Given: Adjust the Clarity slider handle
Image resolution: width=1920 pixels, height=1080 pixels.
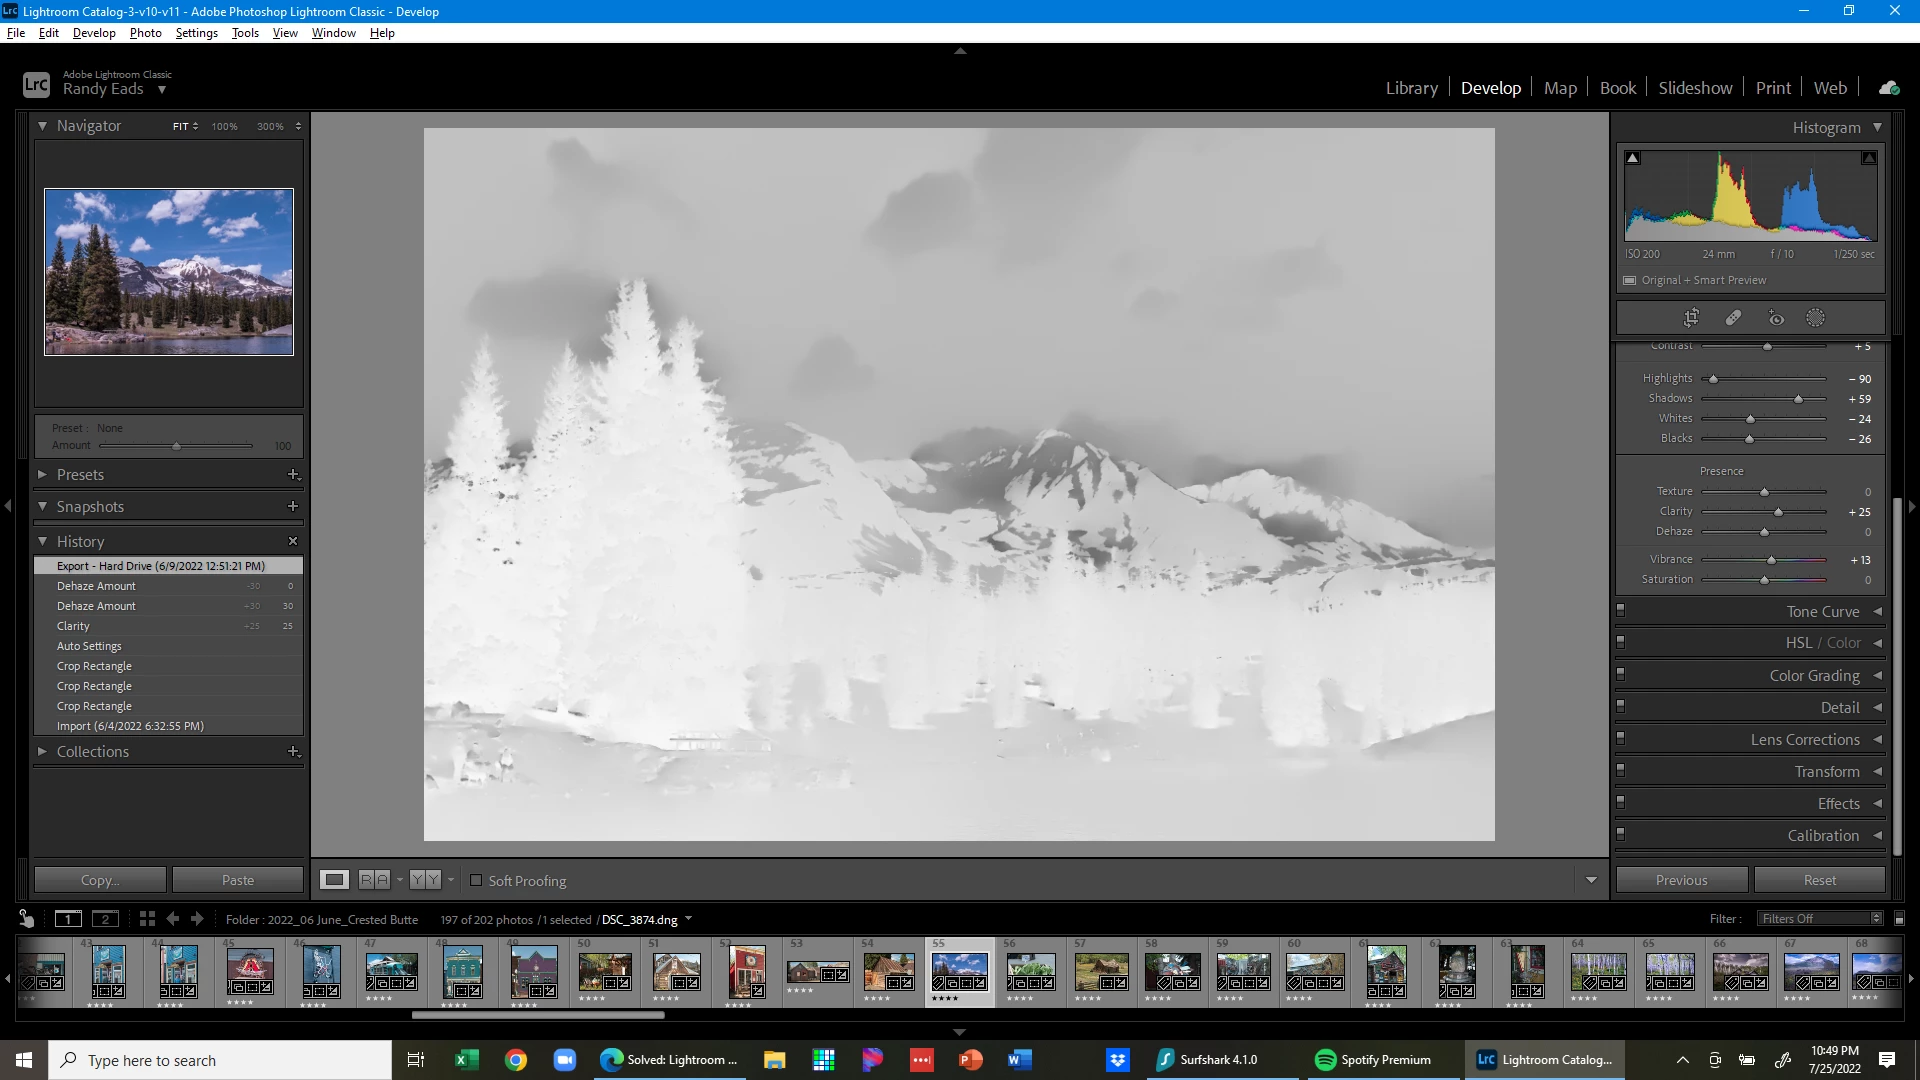Looking at the screenshot, I should click(x=1778, y=512).
